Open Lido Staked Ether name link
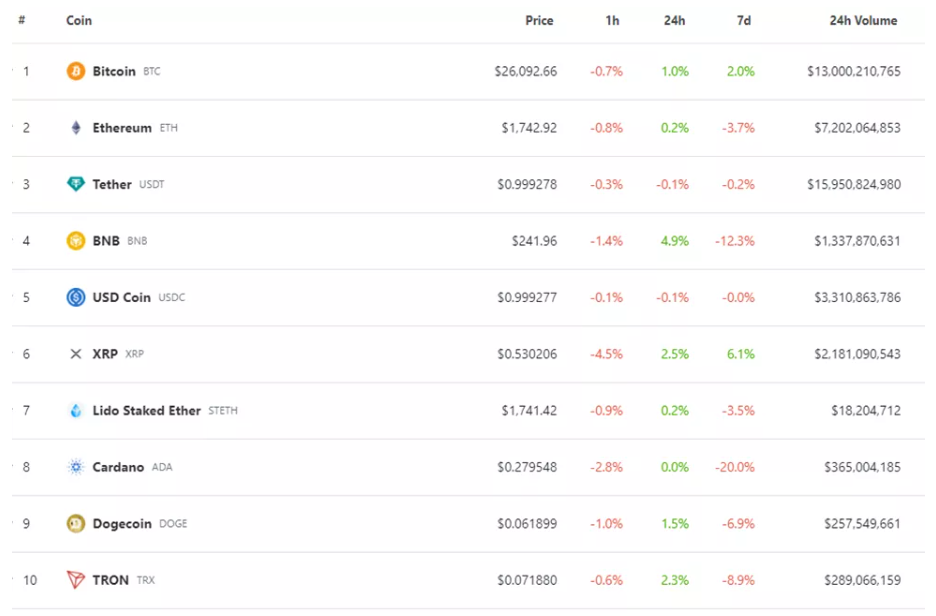The width and height of the screenshot is (936, 616). tap(146, 410)
